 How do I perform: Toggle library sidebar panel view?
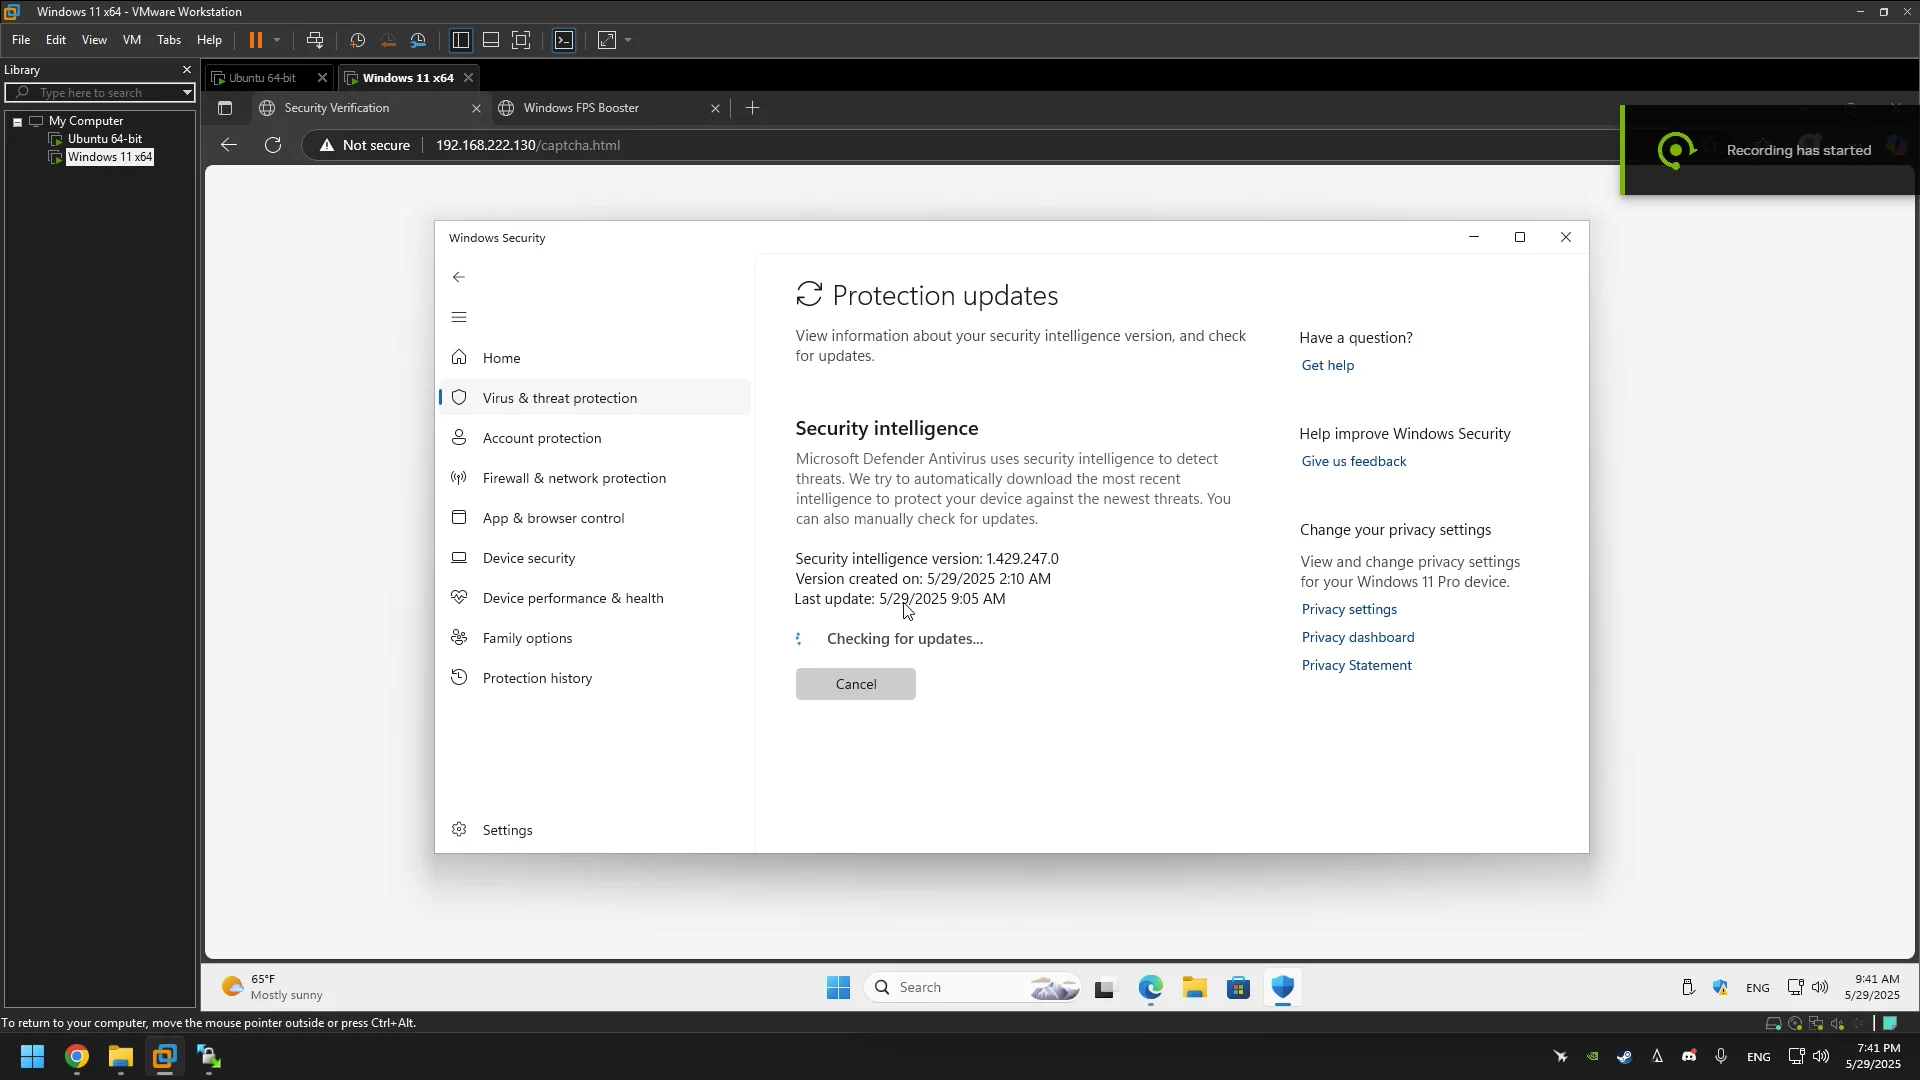pos(461,40)
